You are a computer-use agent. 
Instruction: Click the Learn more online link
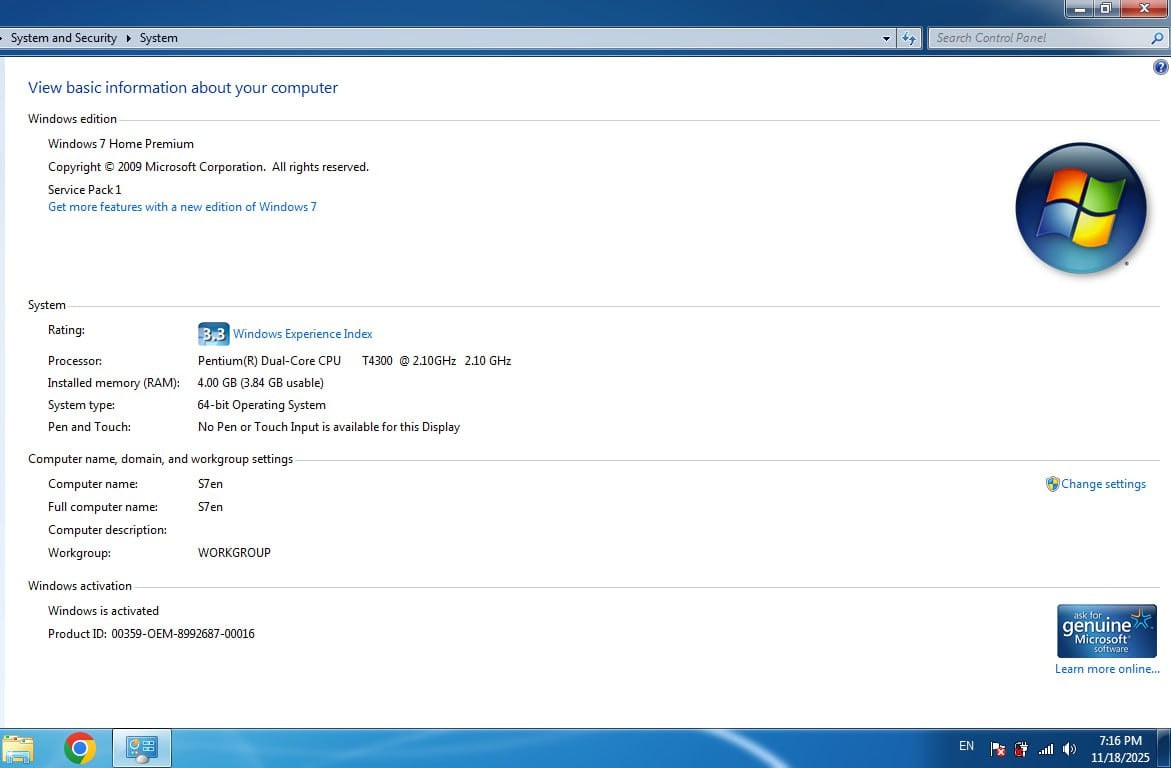click(1107, 669)
